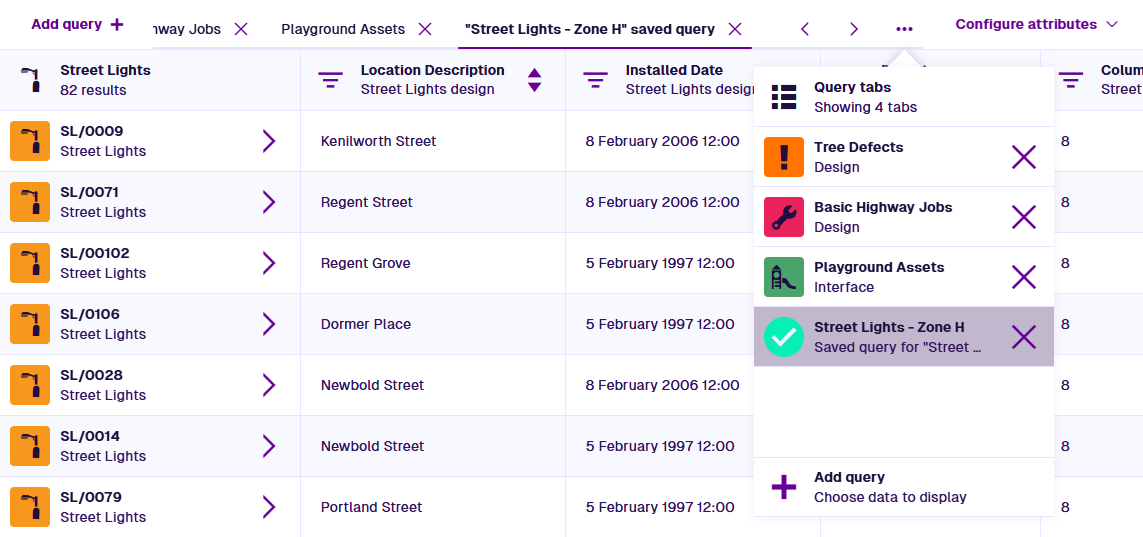Close the Street Lights Zone H tab
1143x537 pixels.
[735, 29]
